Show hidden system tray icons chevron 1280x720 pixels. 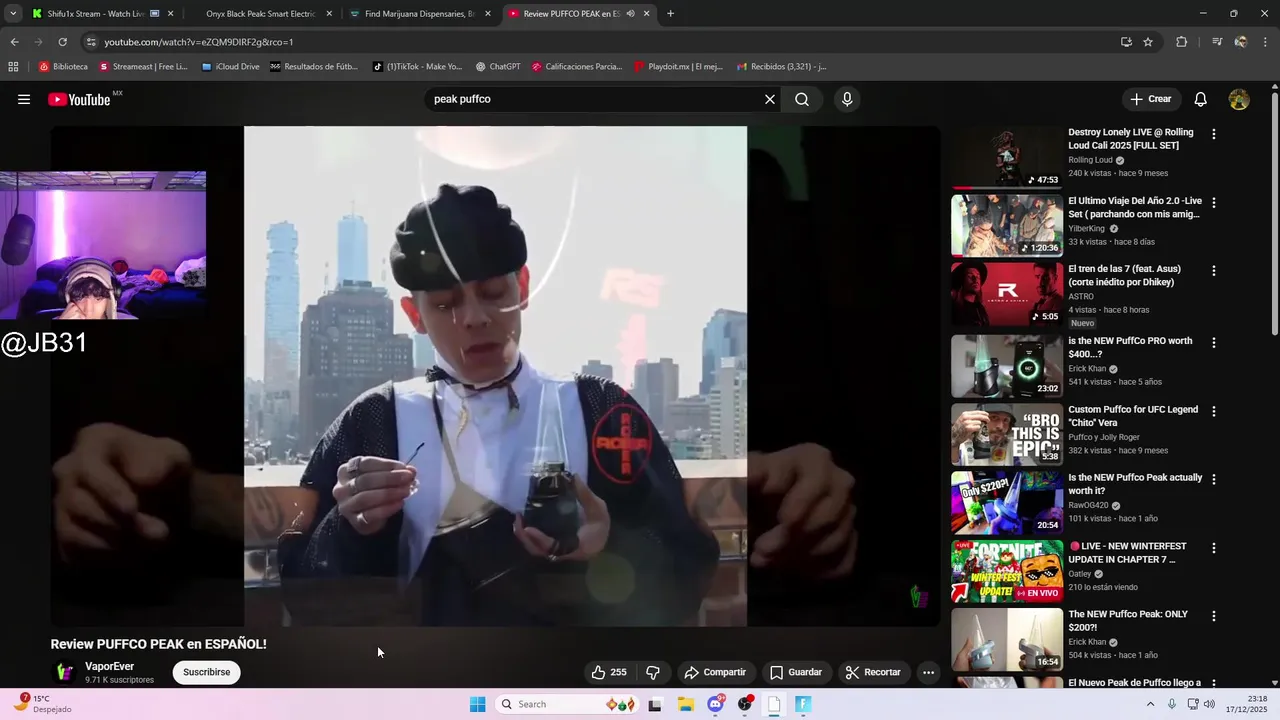(1150, 704)
